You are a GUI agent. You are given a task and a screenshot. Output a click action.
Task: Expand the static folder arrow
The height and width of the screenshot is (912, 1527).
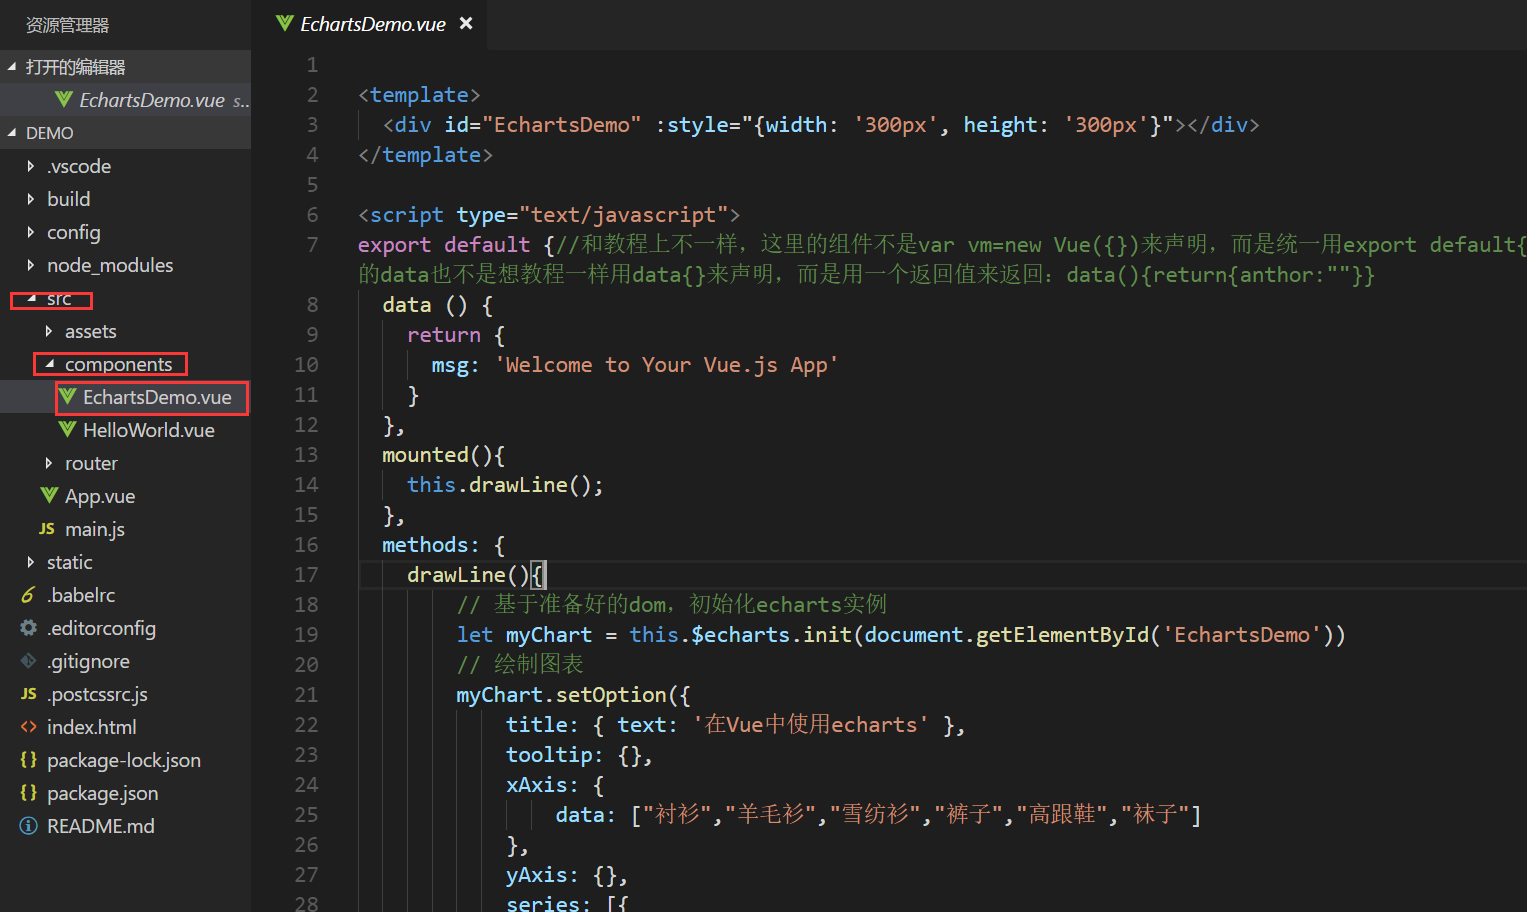point(30,562)
